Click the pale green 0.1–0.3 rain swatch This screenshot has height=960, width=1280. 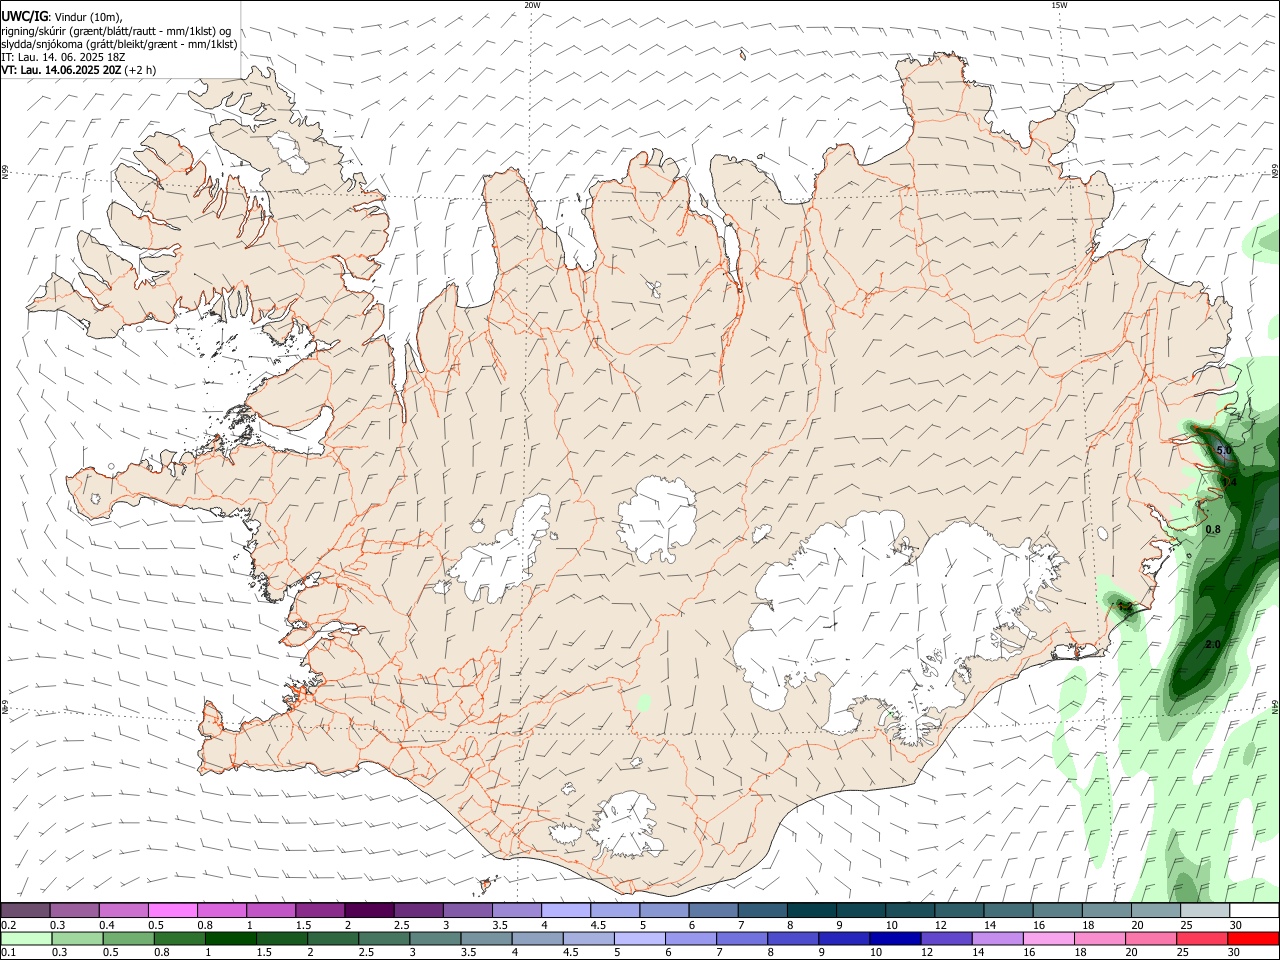26,939
